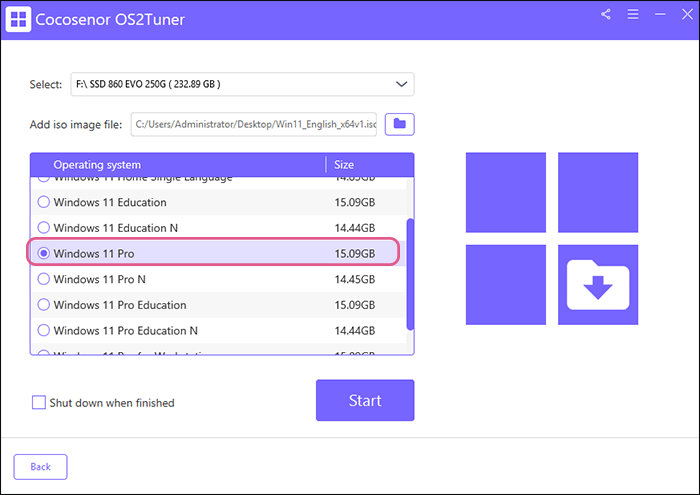Click the download folder tile graphic
Viewport: 700px width, 495px height.
click(x=598, y=285)
